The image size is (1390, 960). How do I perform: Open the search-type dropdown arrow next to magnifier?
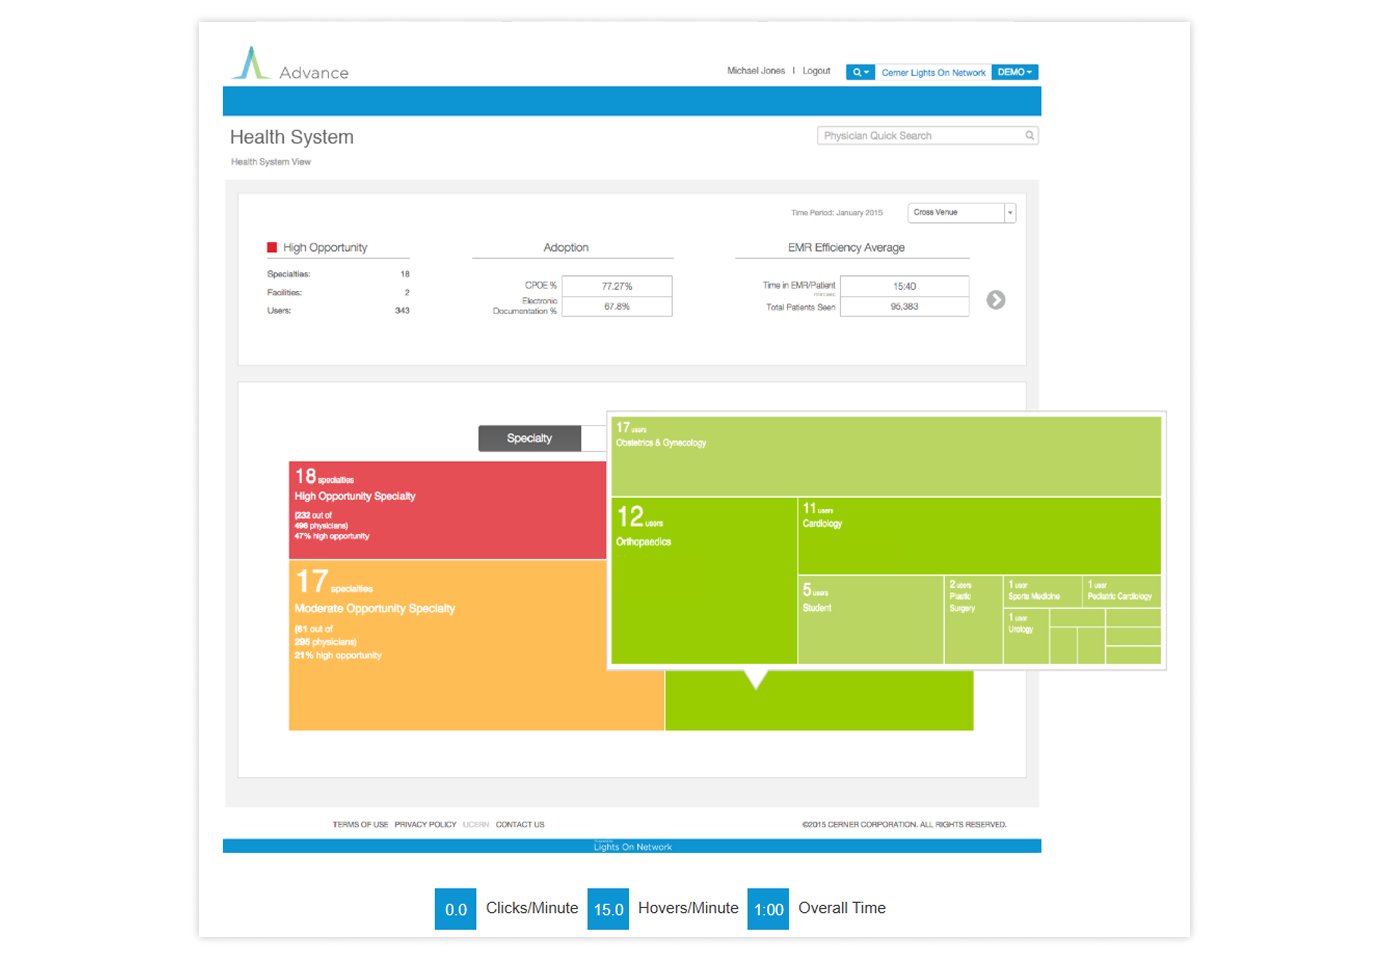[x=867, y=71]
